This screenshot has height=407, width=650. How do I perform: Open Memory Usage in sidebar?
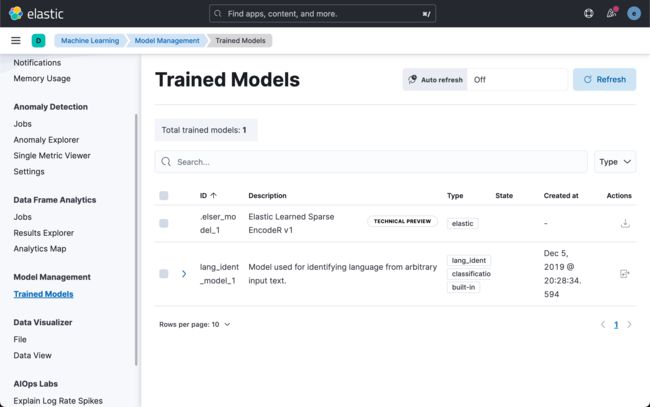[x=42, y=78]
